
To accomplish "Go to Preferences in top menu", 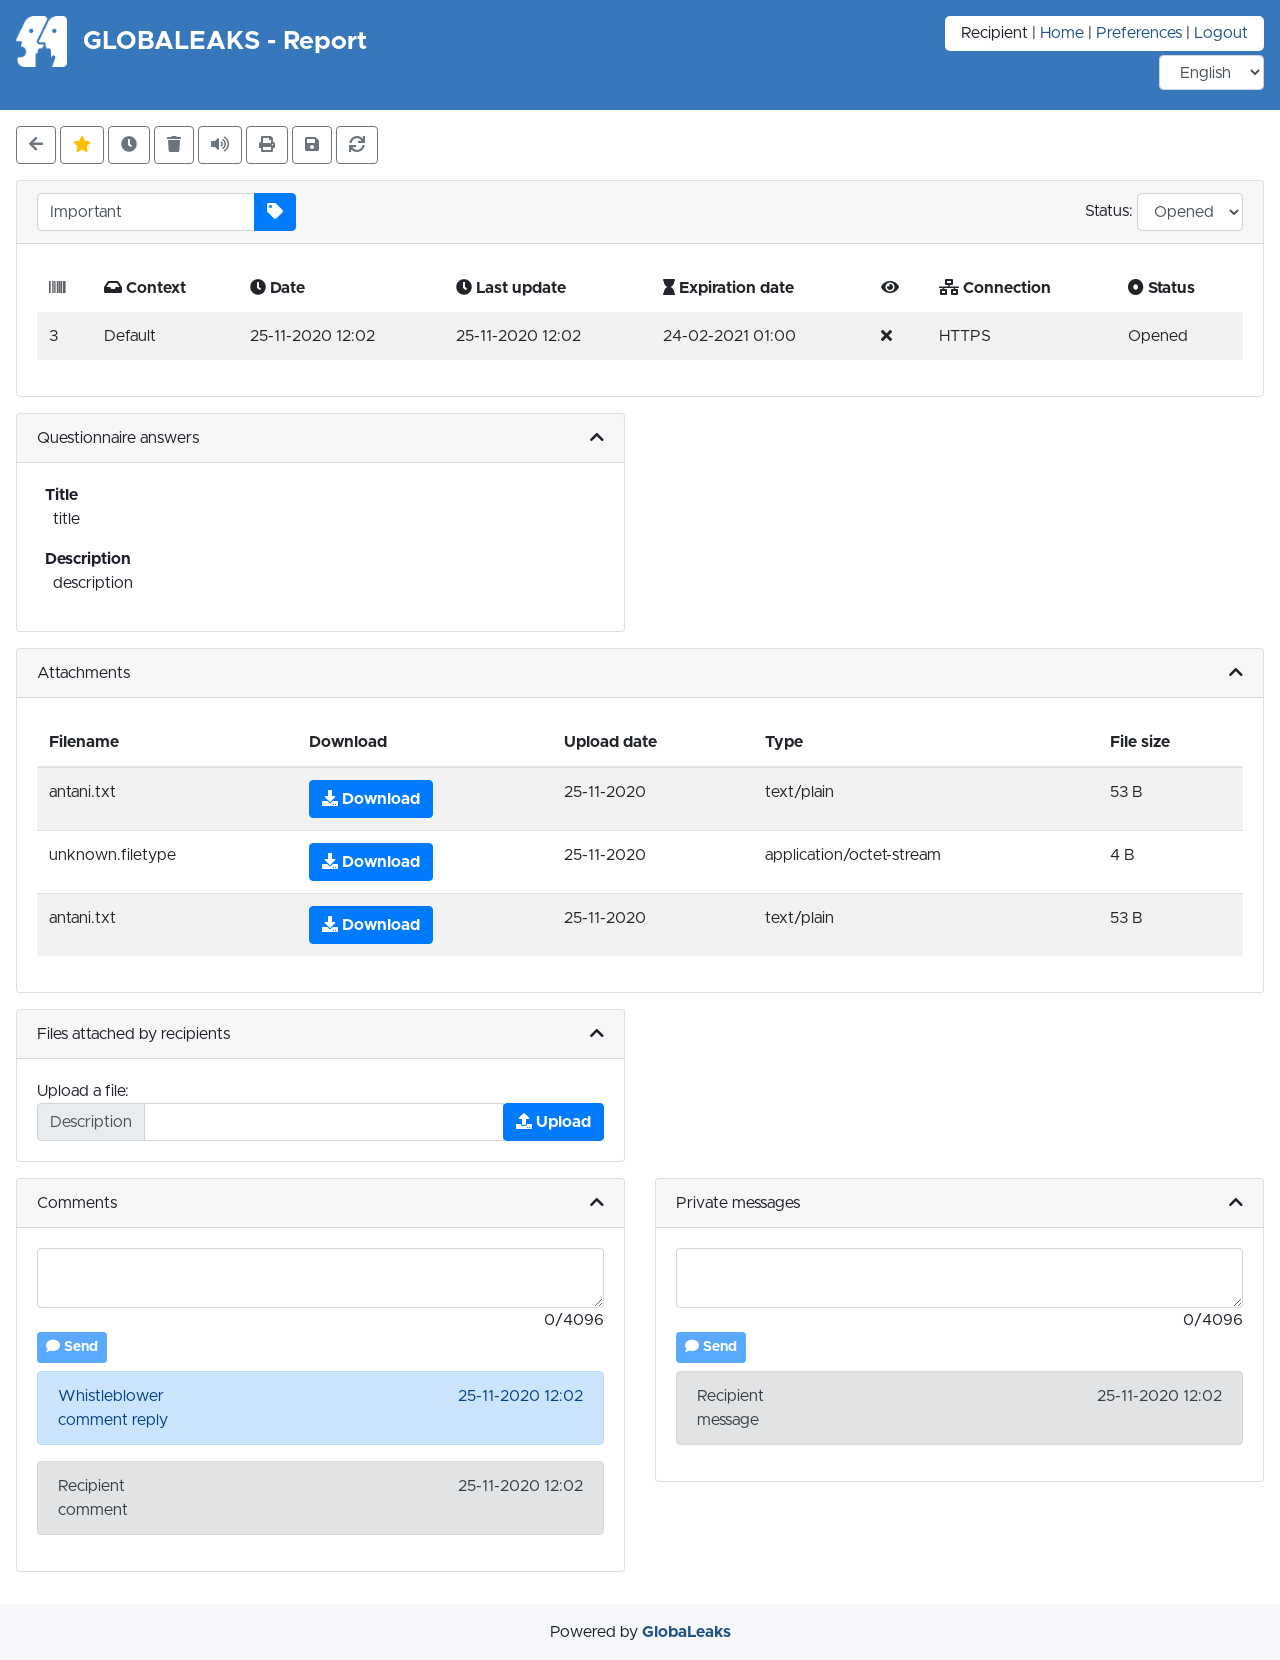I will [x=1138, y=33].
